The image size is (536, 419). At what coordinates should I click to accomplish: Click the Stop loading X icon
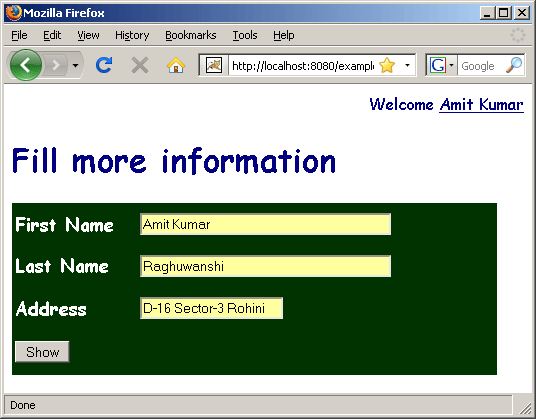pyautogui.click(x=140, y=65)
